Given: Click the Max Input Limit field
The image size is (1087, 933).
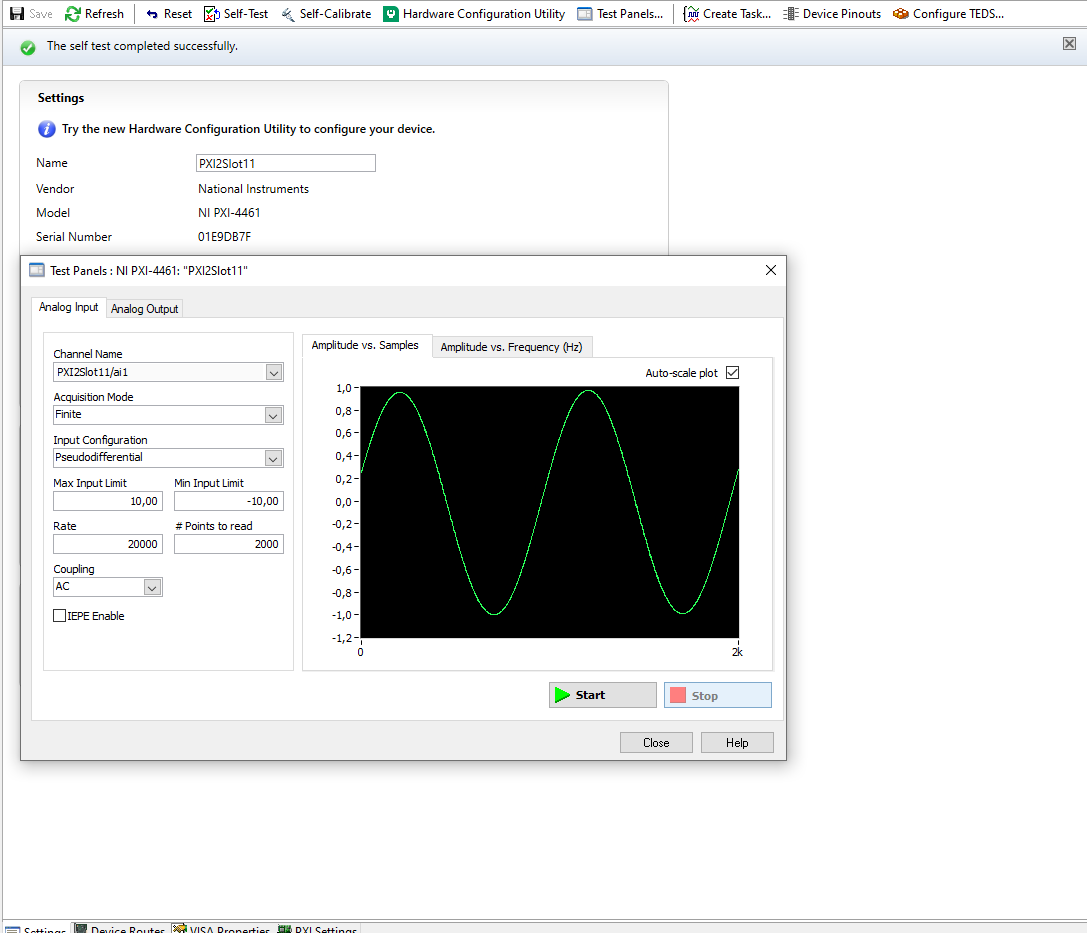Looking at the screenshot, I should coord(108,501).
